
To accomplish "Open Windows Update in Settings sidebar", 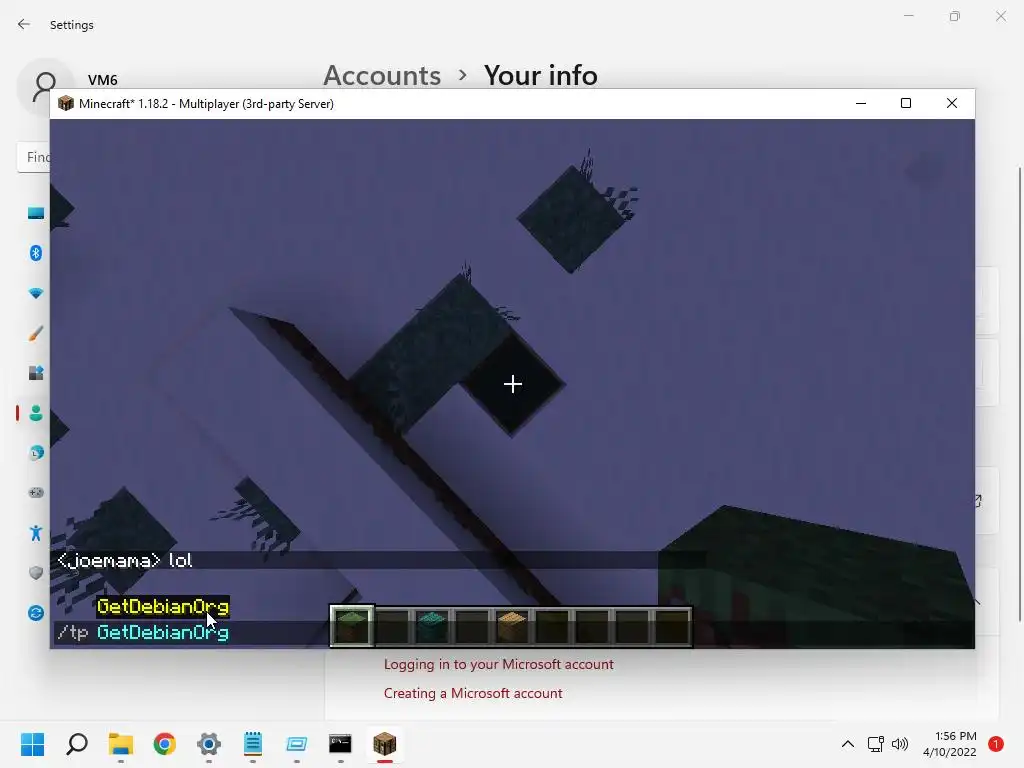I will 35,613.
